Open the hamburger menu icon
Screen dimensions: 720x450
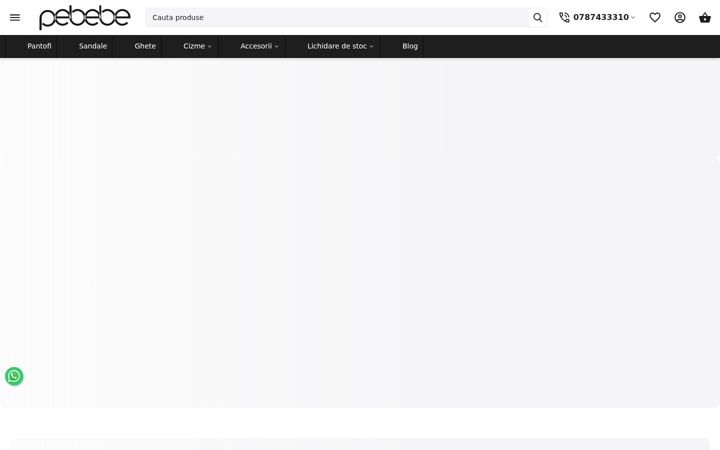tap(15, 17)
